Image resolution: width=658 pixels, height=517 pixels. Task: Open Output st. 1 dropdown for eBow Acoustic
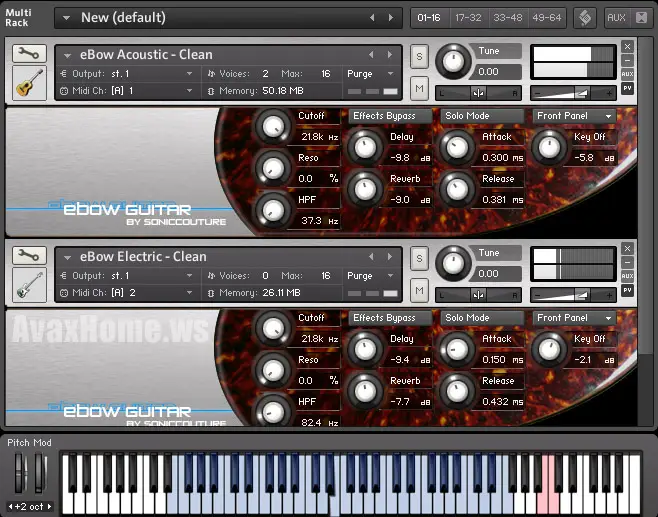[189, 74]
